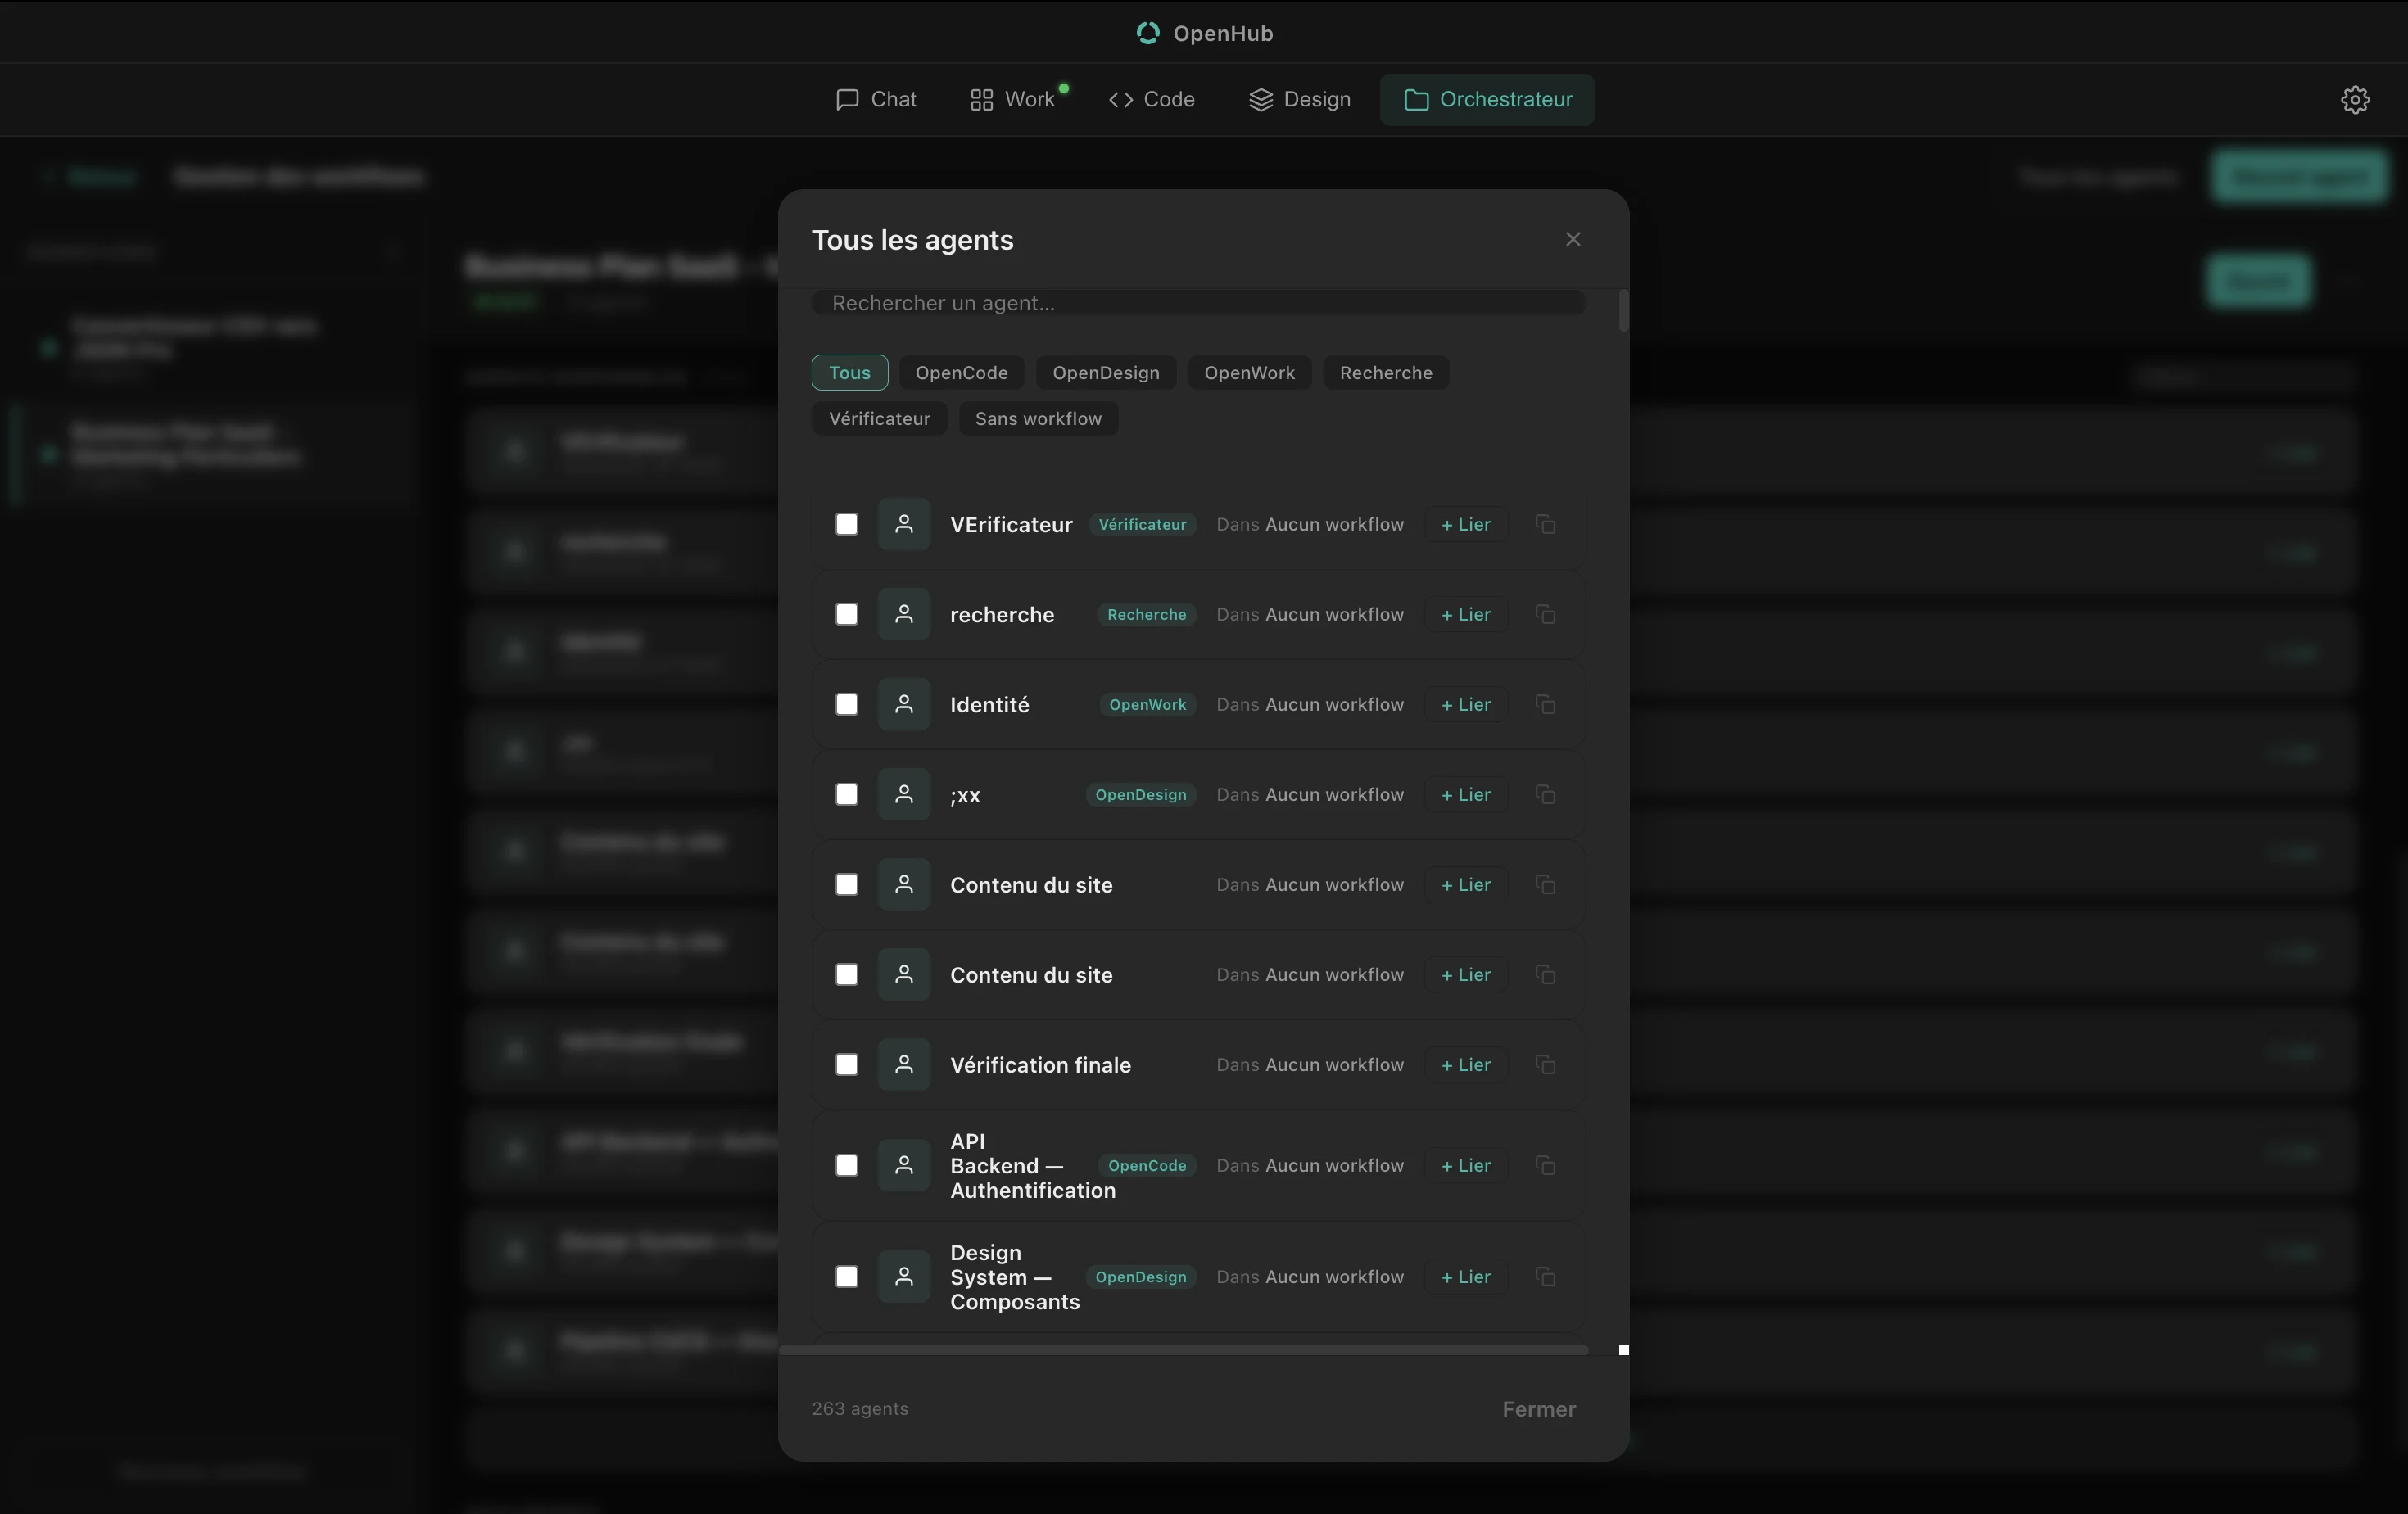Screen dimensions: 2408x1514
Task: Focus the Rechercher un agent search field
Action: [x=1198, y=303]
